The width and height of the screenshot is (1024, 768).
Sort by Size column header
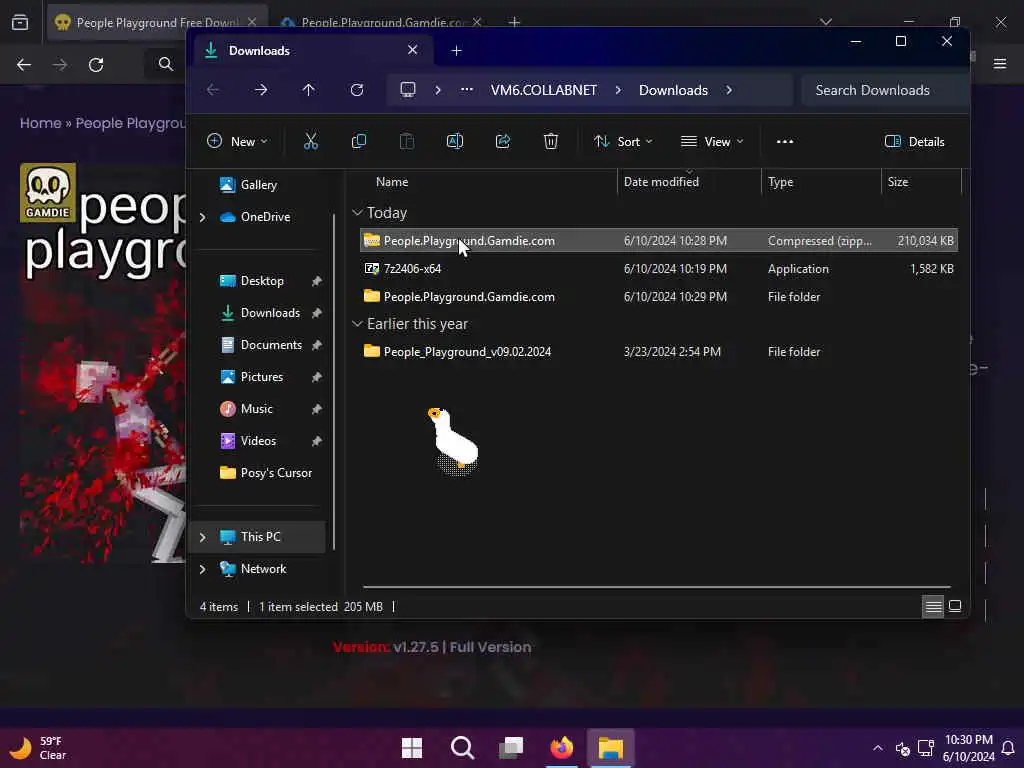coord(898,182)
